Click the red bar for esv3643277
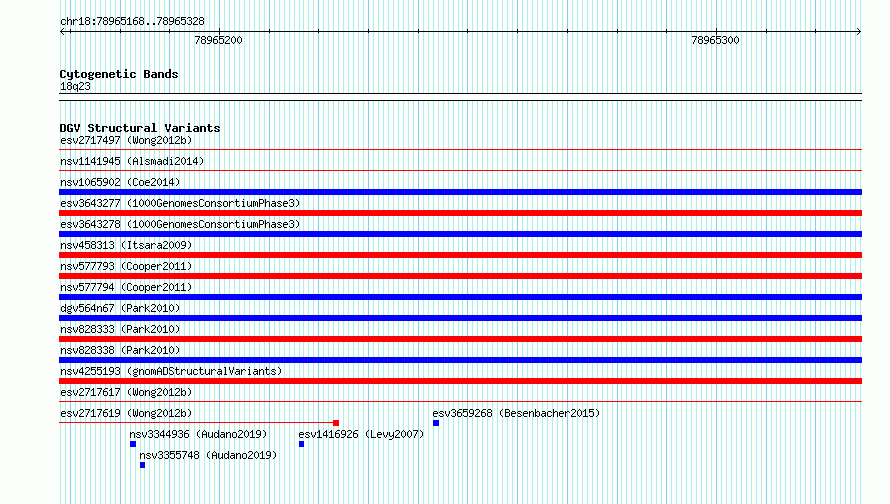 pyautogui.click(x=460, y=213)
